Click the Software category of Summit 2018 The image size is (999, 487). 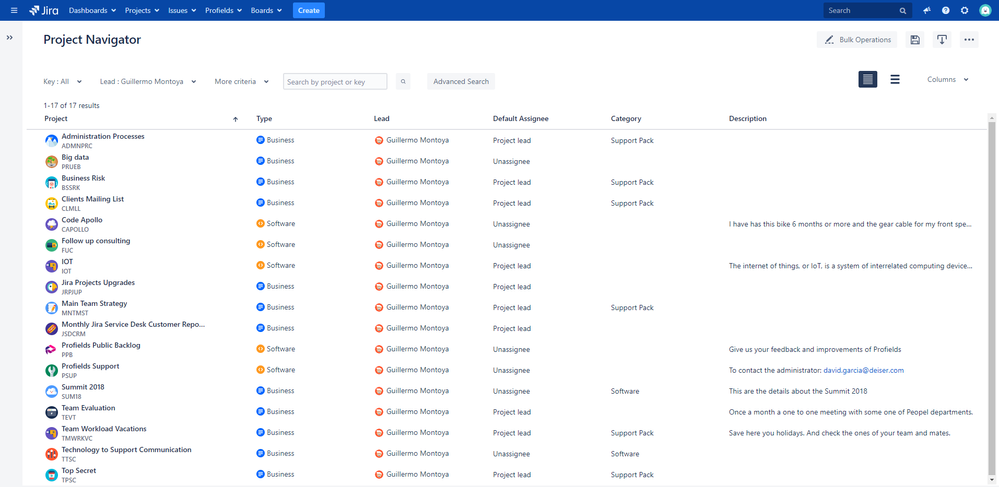point(624,391)
